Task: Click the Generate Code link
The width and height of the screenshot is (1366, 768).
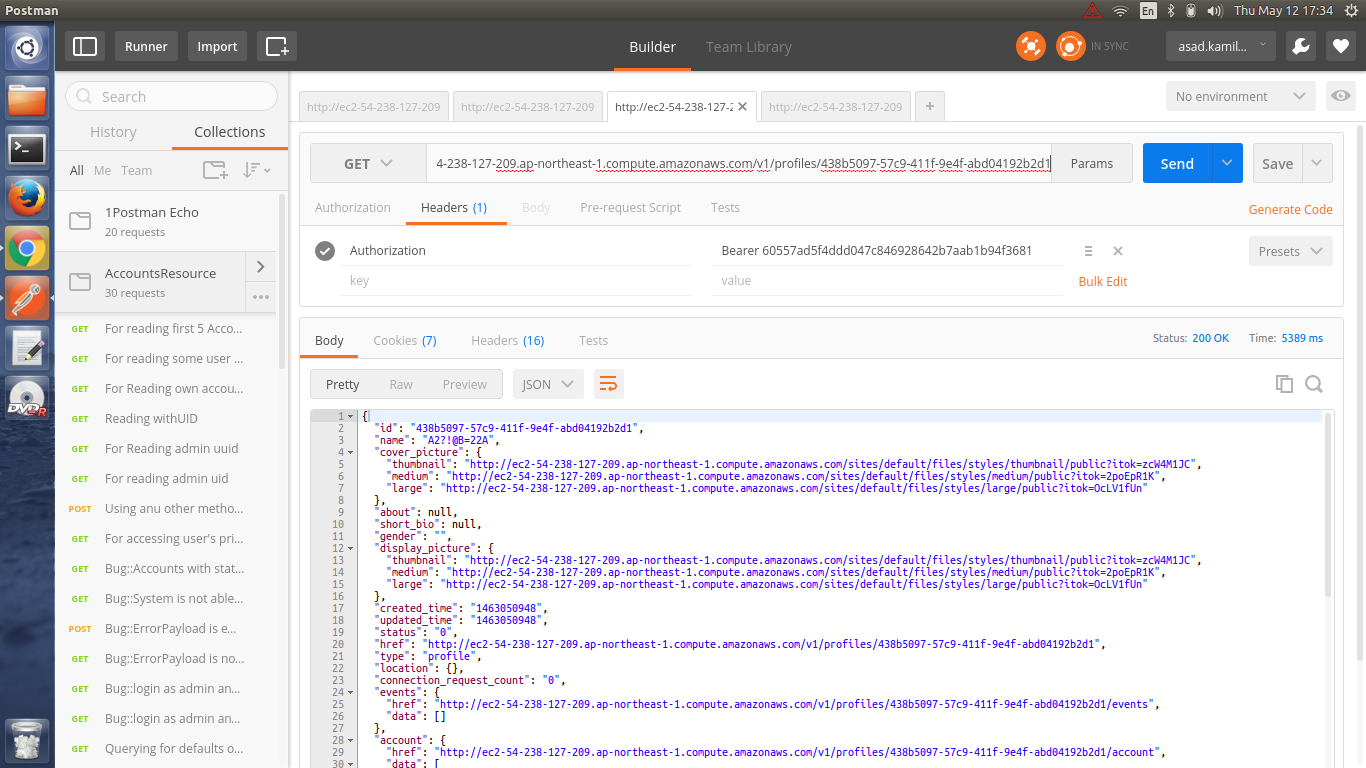Action: [1290, 209]
